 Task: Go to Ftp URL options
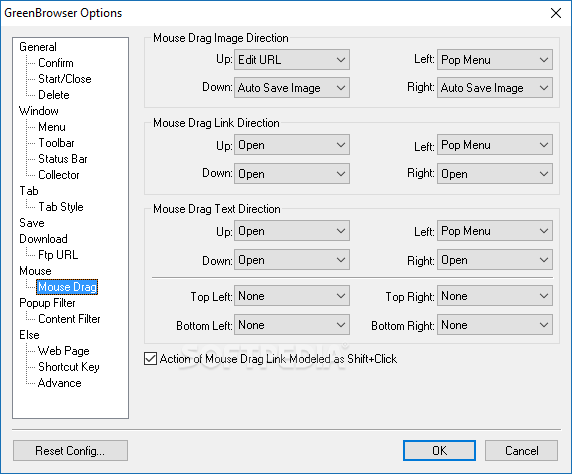click(x=58, y=255)
